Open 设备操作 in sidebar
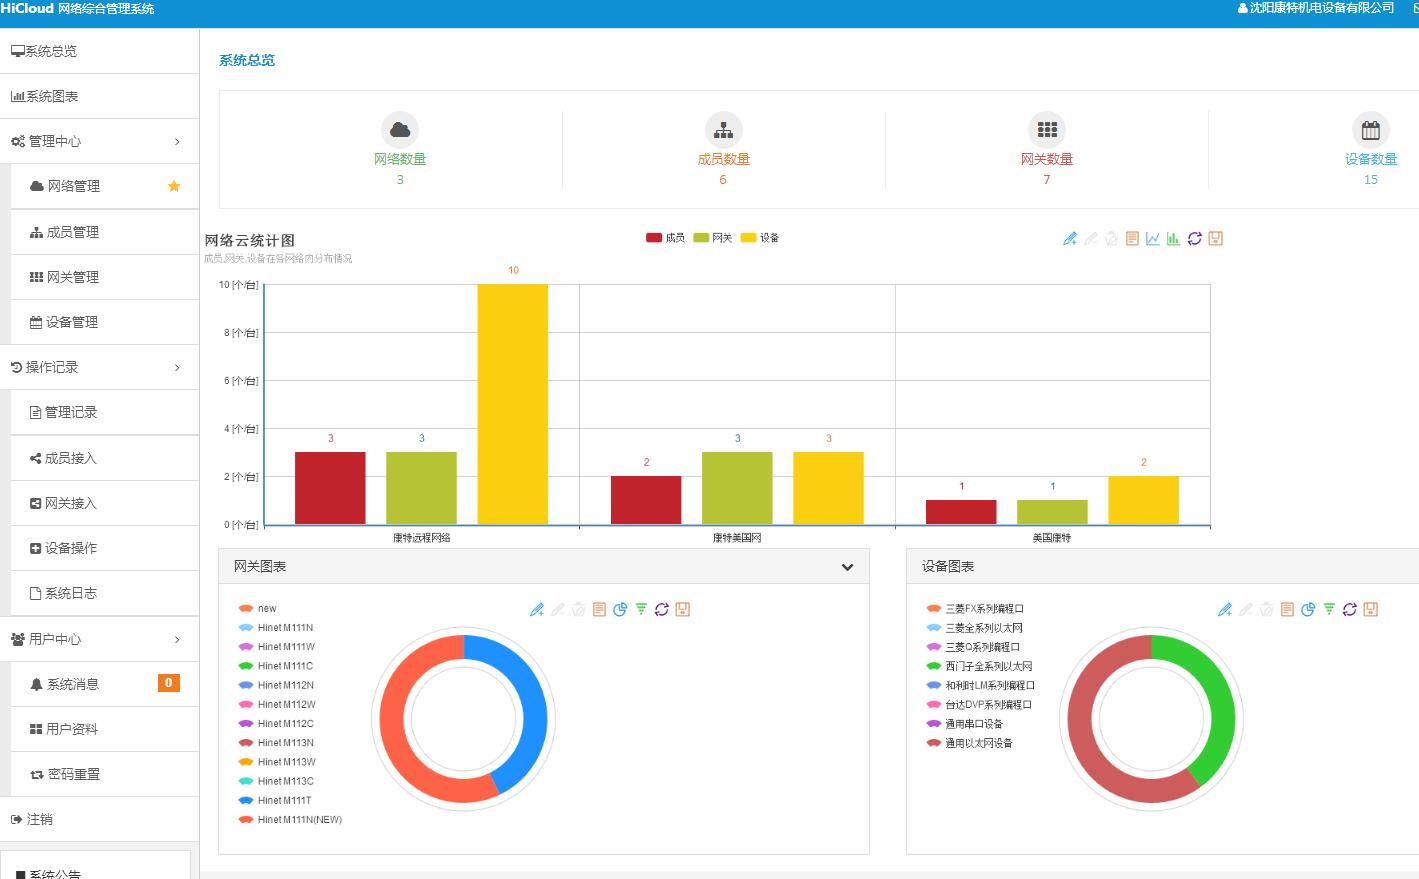The image size is (1419, 879). tap(105, 548)
